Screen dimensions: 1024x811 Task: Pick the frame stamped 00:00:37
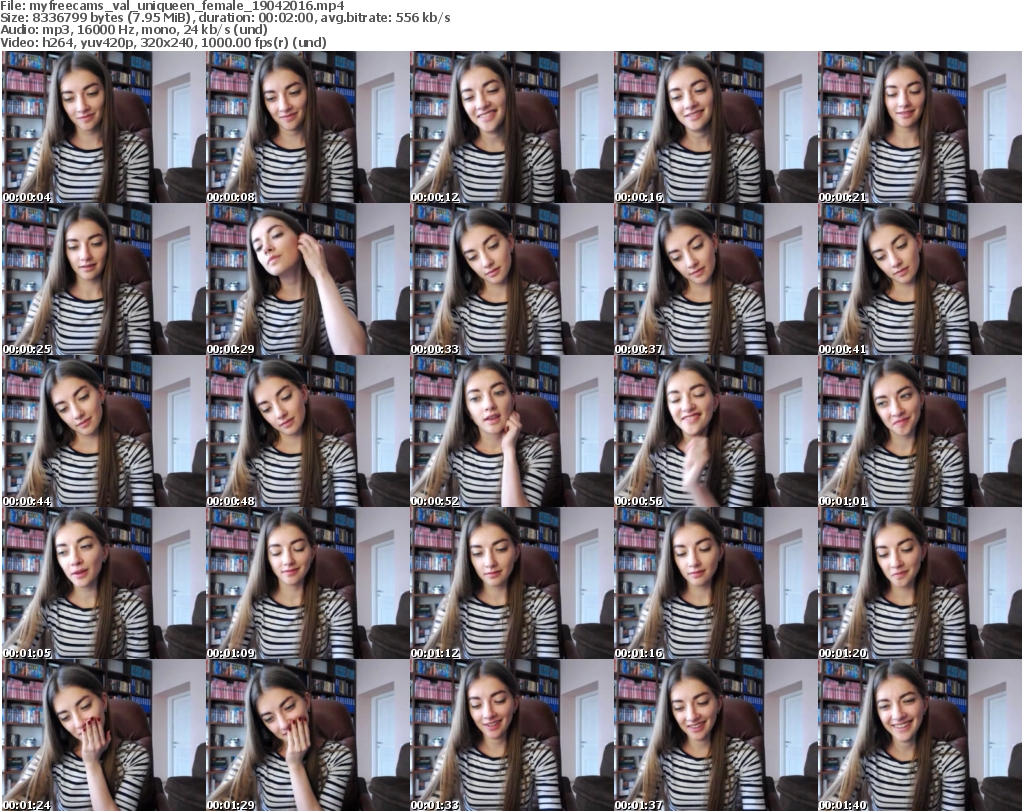click(x=715, y=279)
